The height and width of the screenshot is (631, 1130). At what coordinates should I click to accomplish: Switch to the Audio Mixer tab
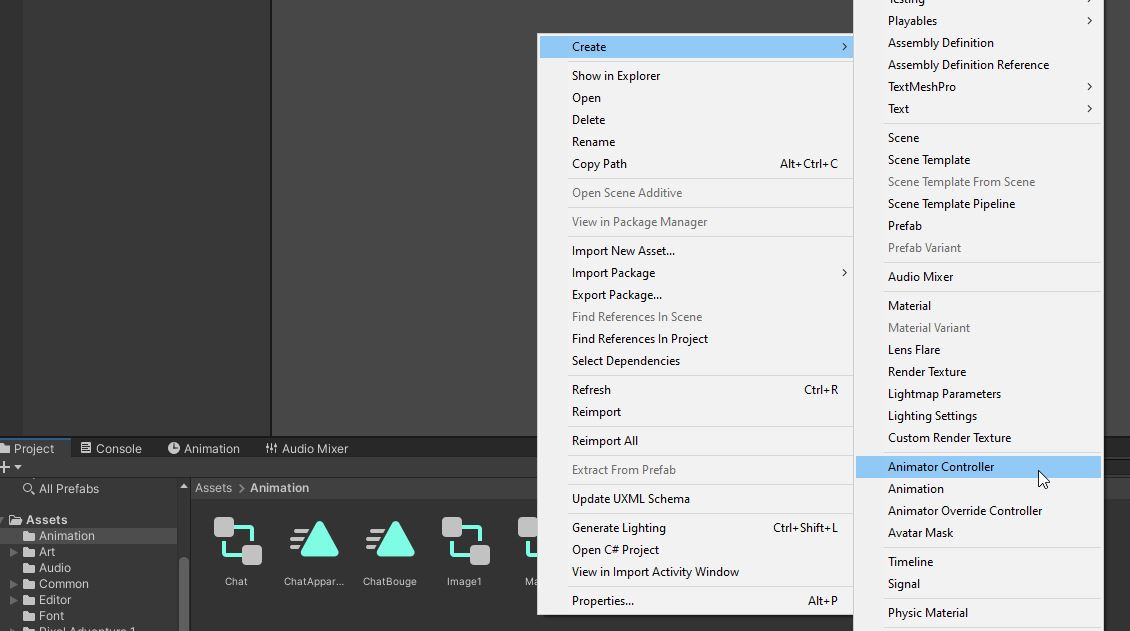pos(306,449)
